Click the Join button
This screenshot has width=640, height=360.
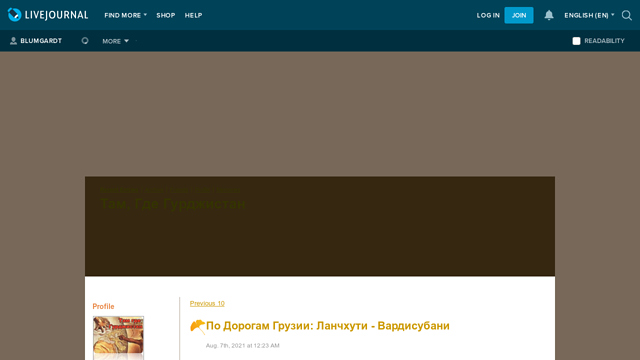[x=519, y=15]
